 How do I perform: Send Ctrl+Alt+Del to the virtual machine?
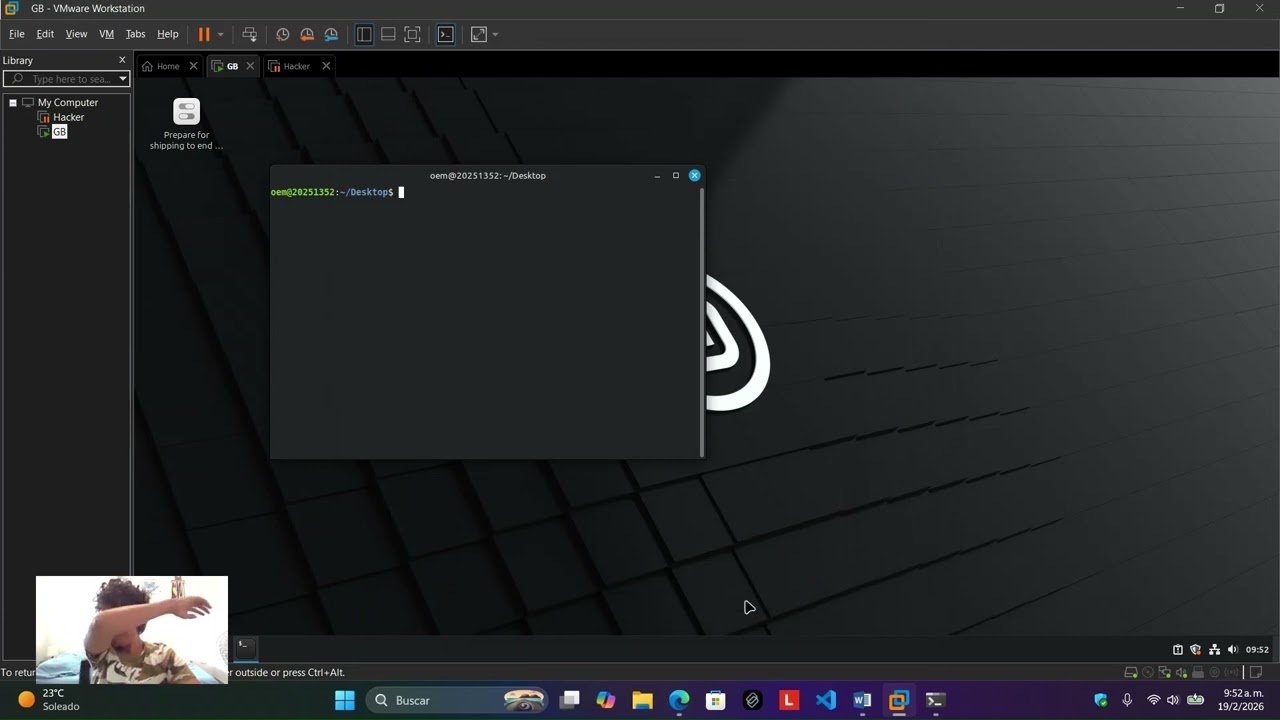pyautogui.click(x=250, y=34)
